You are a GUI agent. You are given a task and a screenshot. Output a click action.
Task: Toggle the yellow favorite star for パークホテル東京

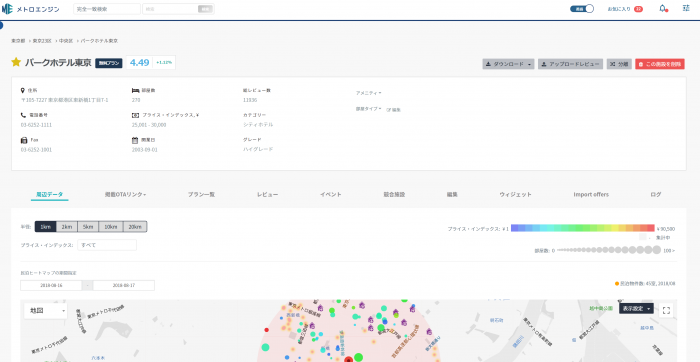coord(16,62)
